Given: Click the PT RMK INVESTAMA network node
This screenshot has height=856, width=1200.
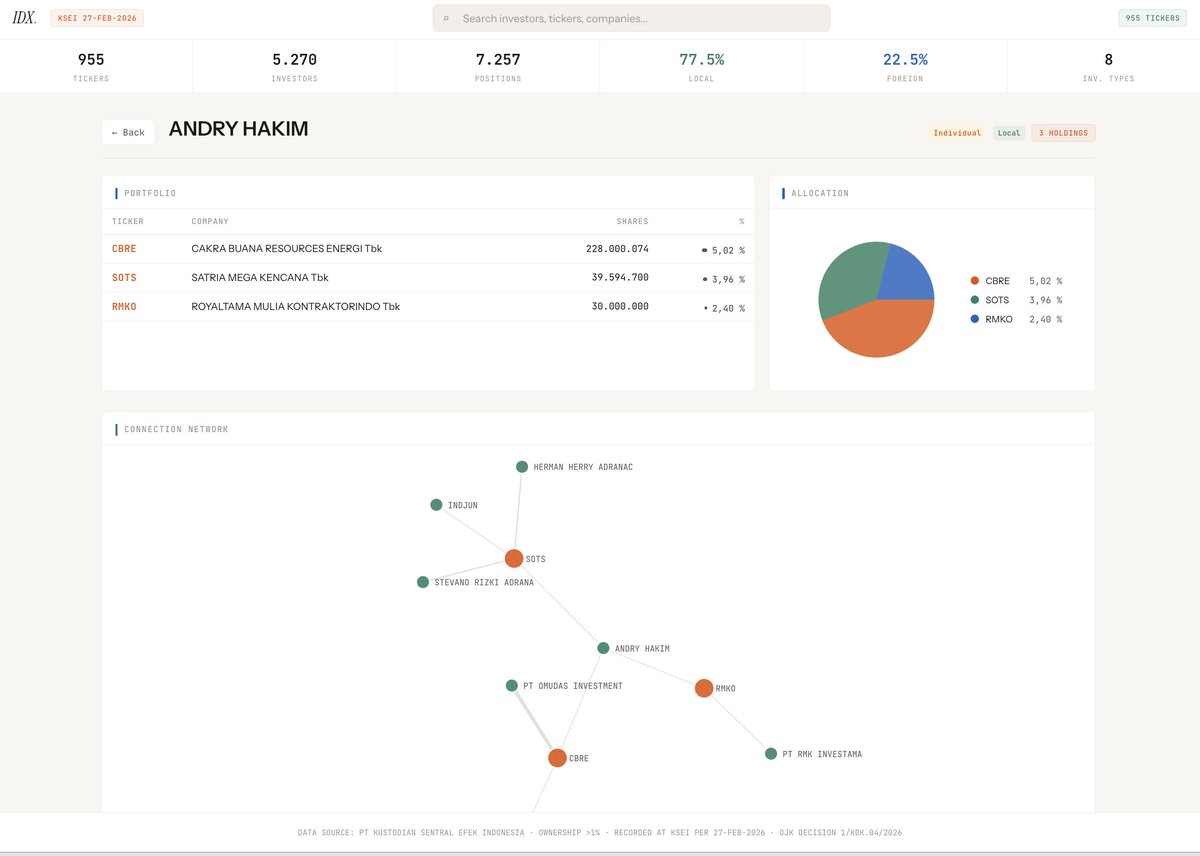Looking at the screenshot, I should point(771,753).
